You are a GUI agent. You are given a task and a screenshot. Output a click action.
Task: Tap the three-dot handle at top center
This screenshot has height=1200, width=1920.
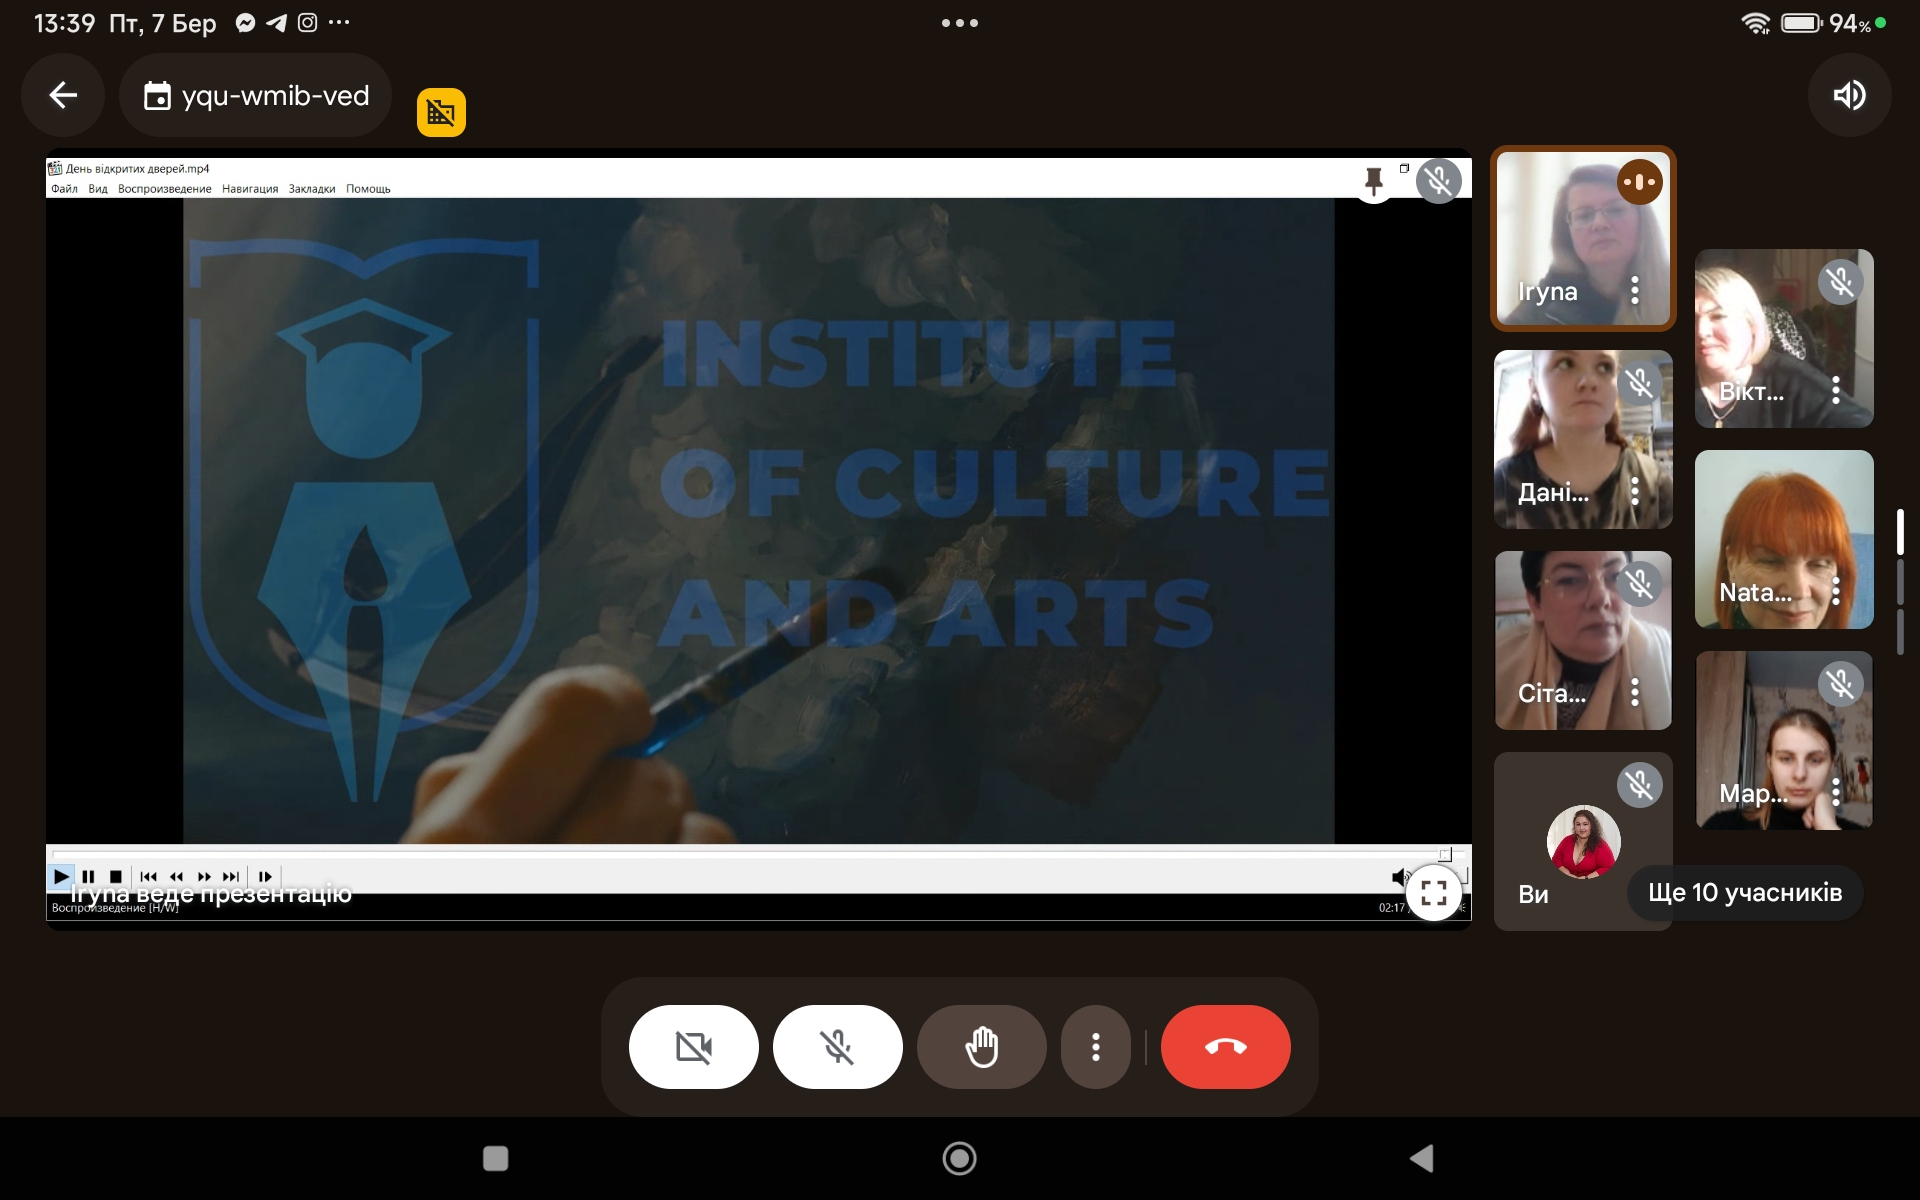(960, 23)
